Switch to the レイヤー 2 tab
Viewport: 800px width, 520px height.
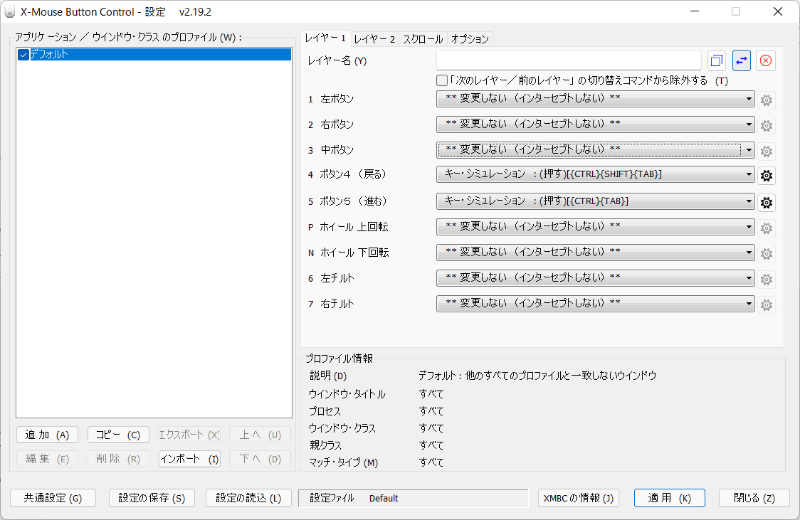click(x=374, y=39)
